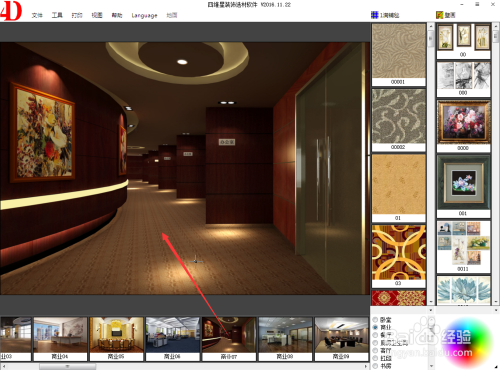
Task: Select collage painting 0011
Action: pyautogui.click(x=464, y=247)
